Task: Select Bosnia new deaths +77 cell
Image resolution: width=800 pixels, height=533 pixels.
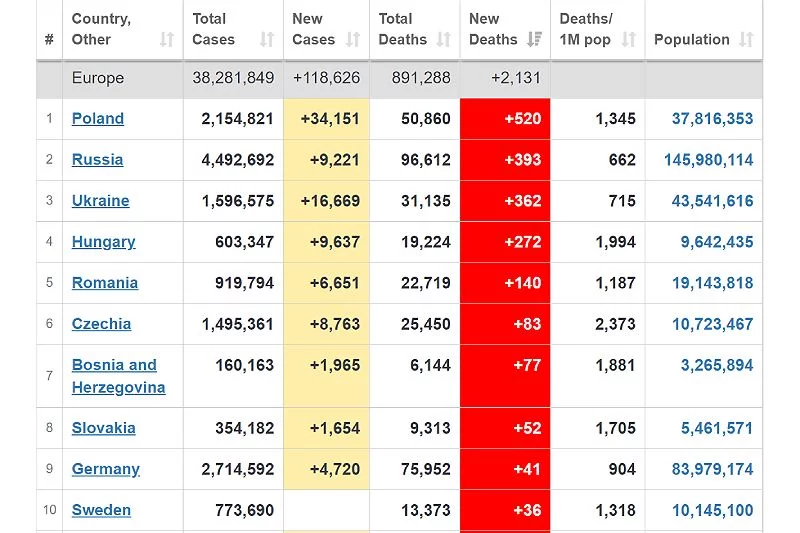Action: point(505,376)
